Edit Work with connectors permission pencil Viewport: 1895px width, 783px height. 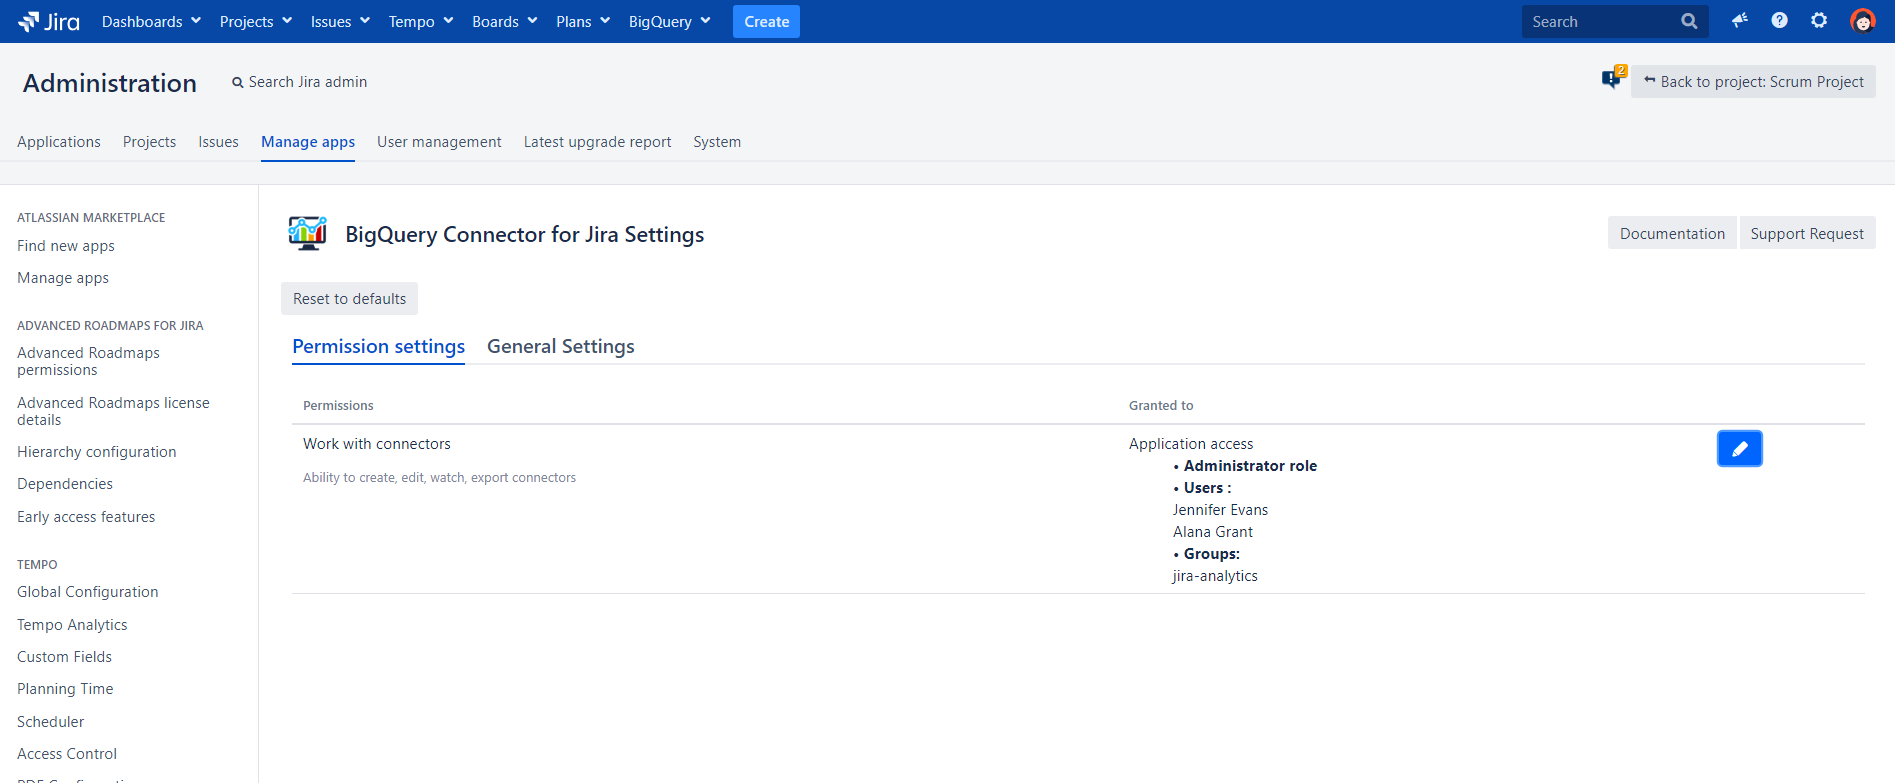[x=1739, y=448]
